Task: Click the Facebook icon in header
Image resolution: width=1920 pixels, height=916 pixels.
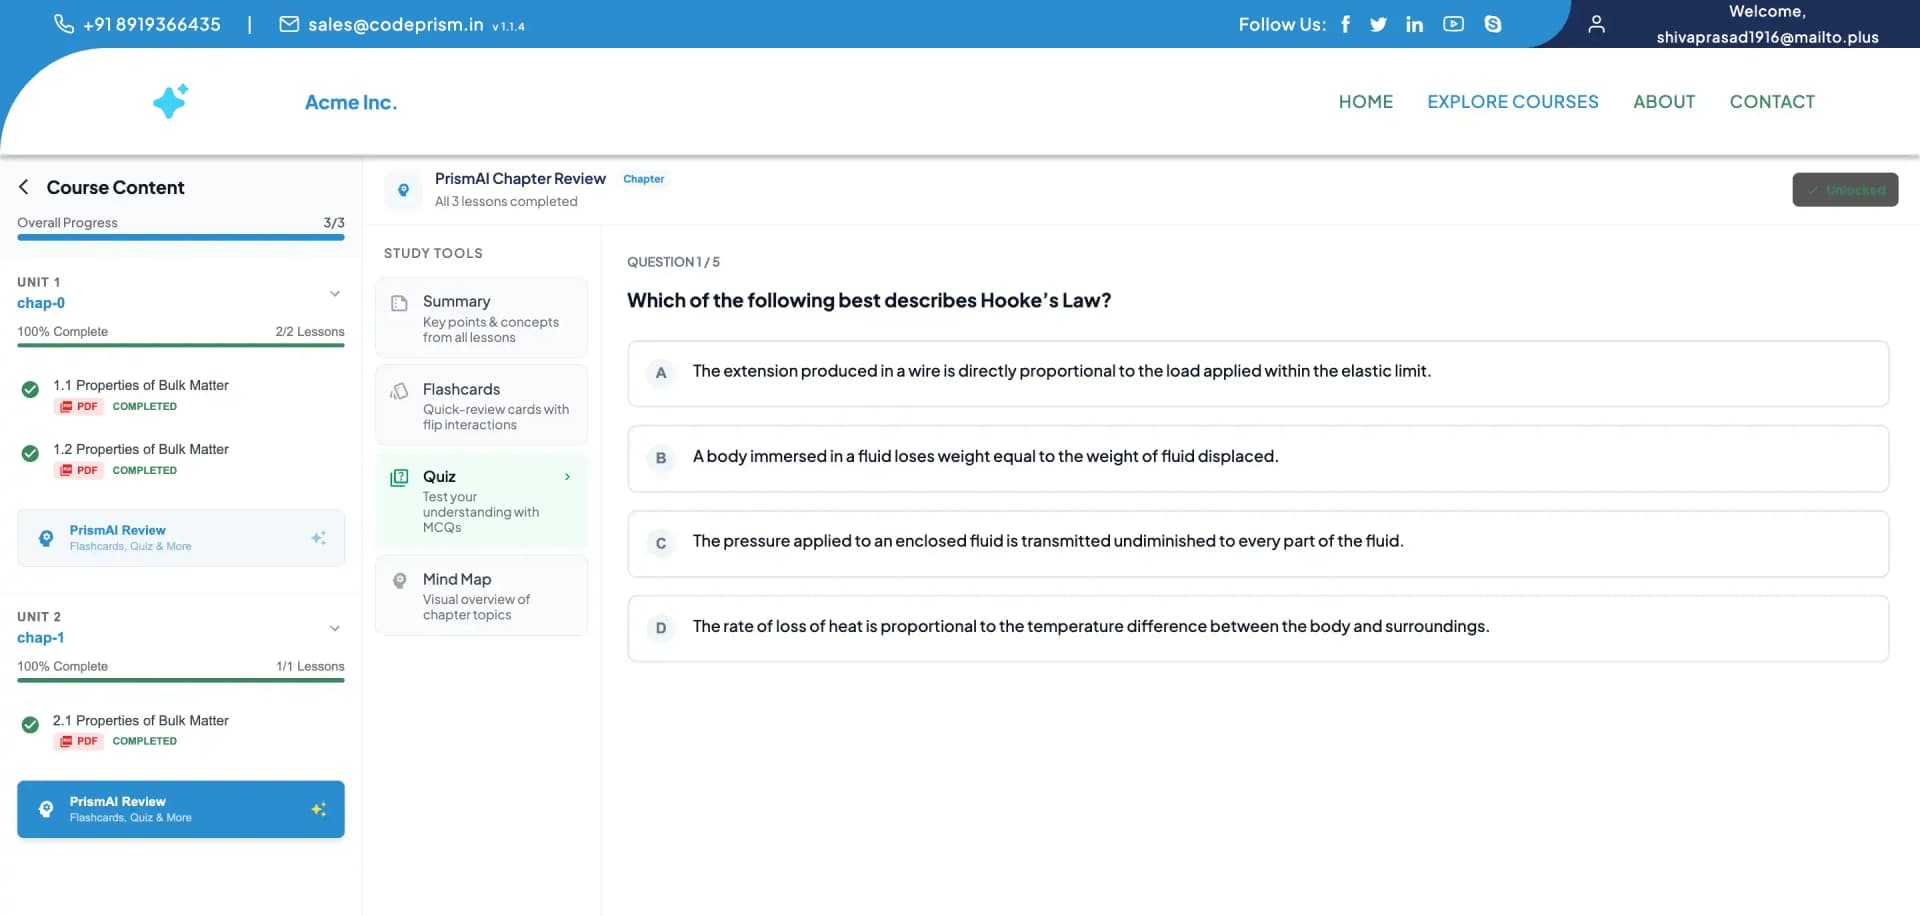Action: pos(1345,24)
